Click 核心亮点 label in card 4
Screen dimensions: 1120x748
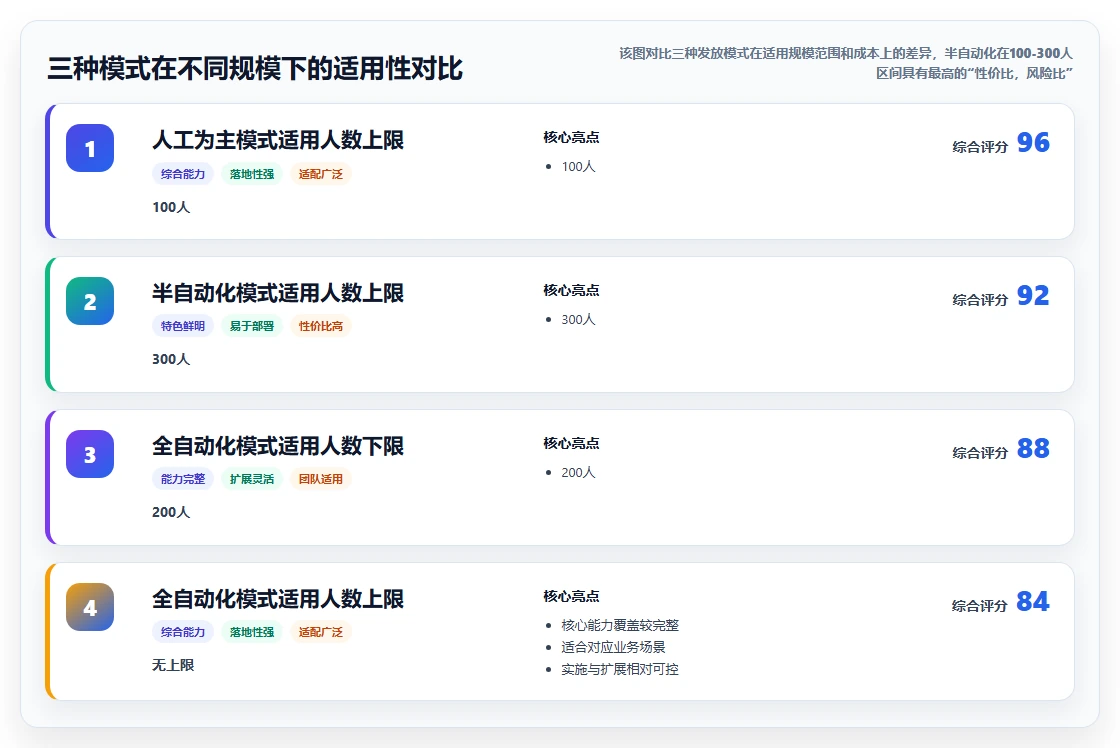click(x=571, y=596)
